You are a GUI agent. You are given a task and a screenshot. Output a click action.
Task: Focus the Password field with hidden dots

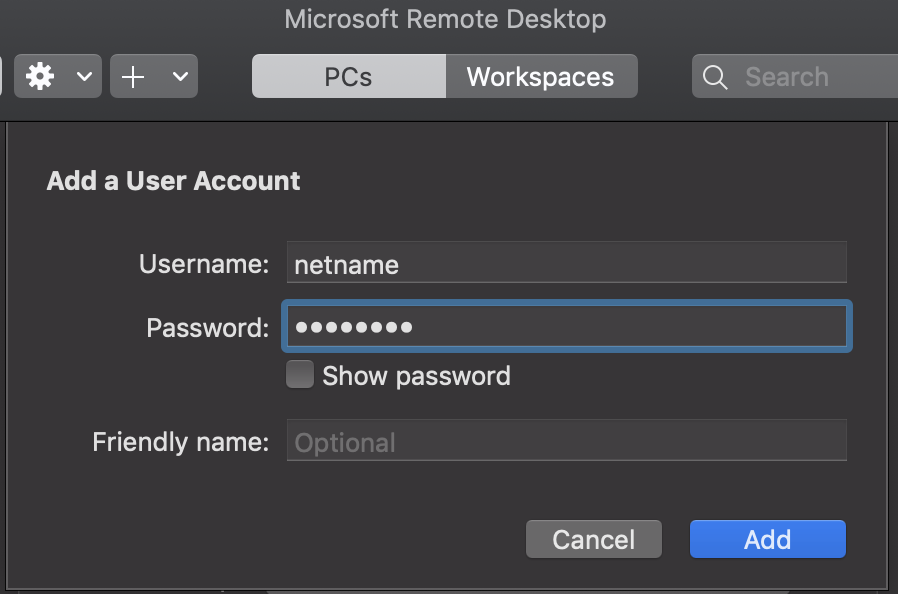(x=566, y=326)
